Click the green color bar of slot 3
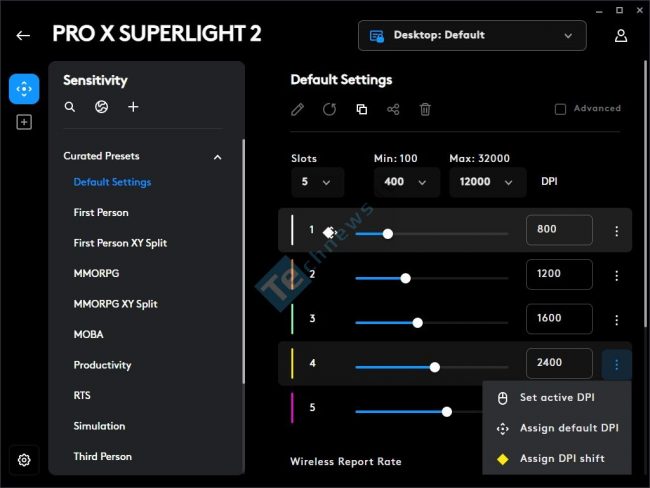Screen dimensions: 650x488 click(292, 319)
